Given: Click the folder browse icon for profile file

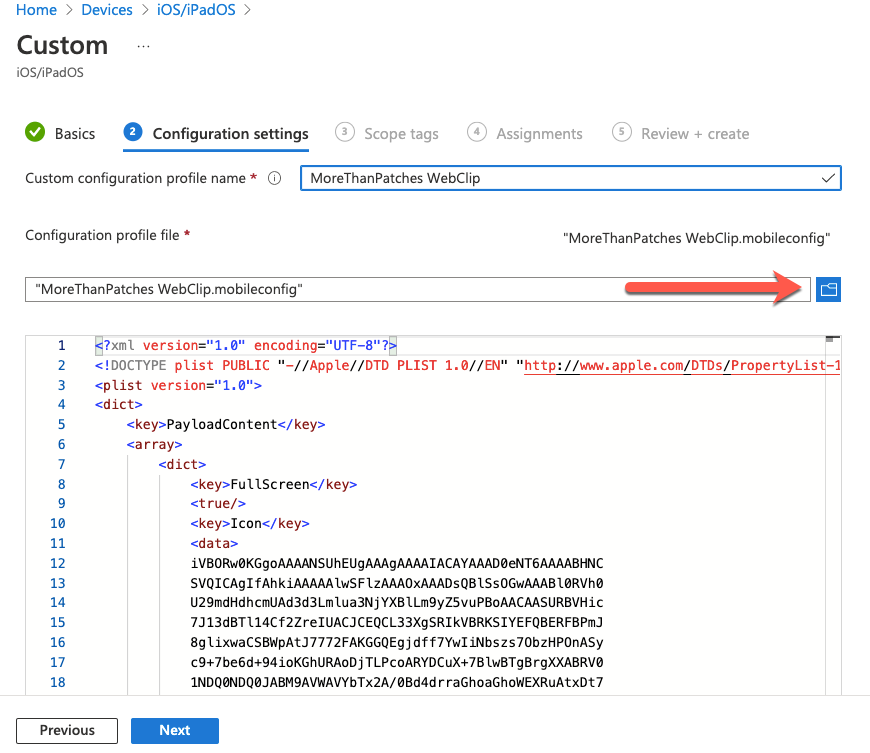Looking at the screenshot, I should click(x=828, y=290).
